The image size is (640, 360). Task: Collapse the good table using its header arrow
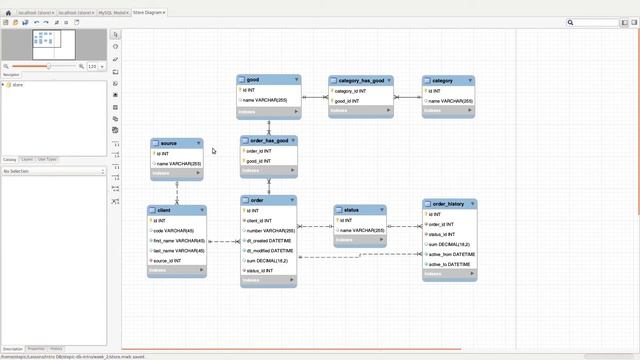coord(297,80)
